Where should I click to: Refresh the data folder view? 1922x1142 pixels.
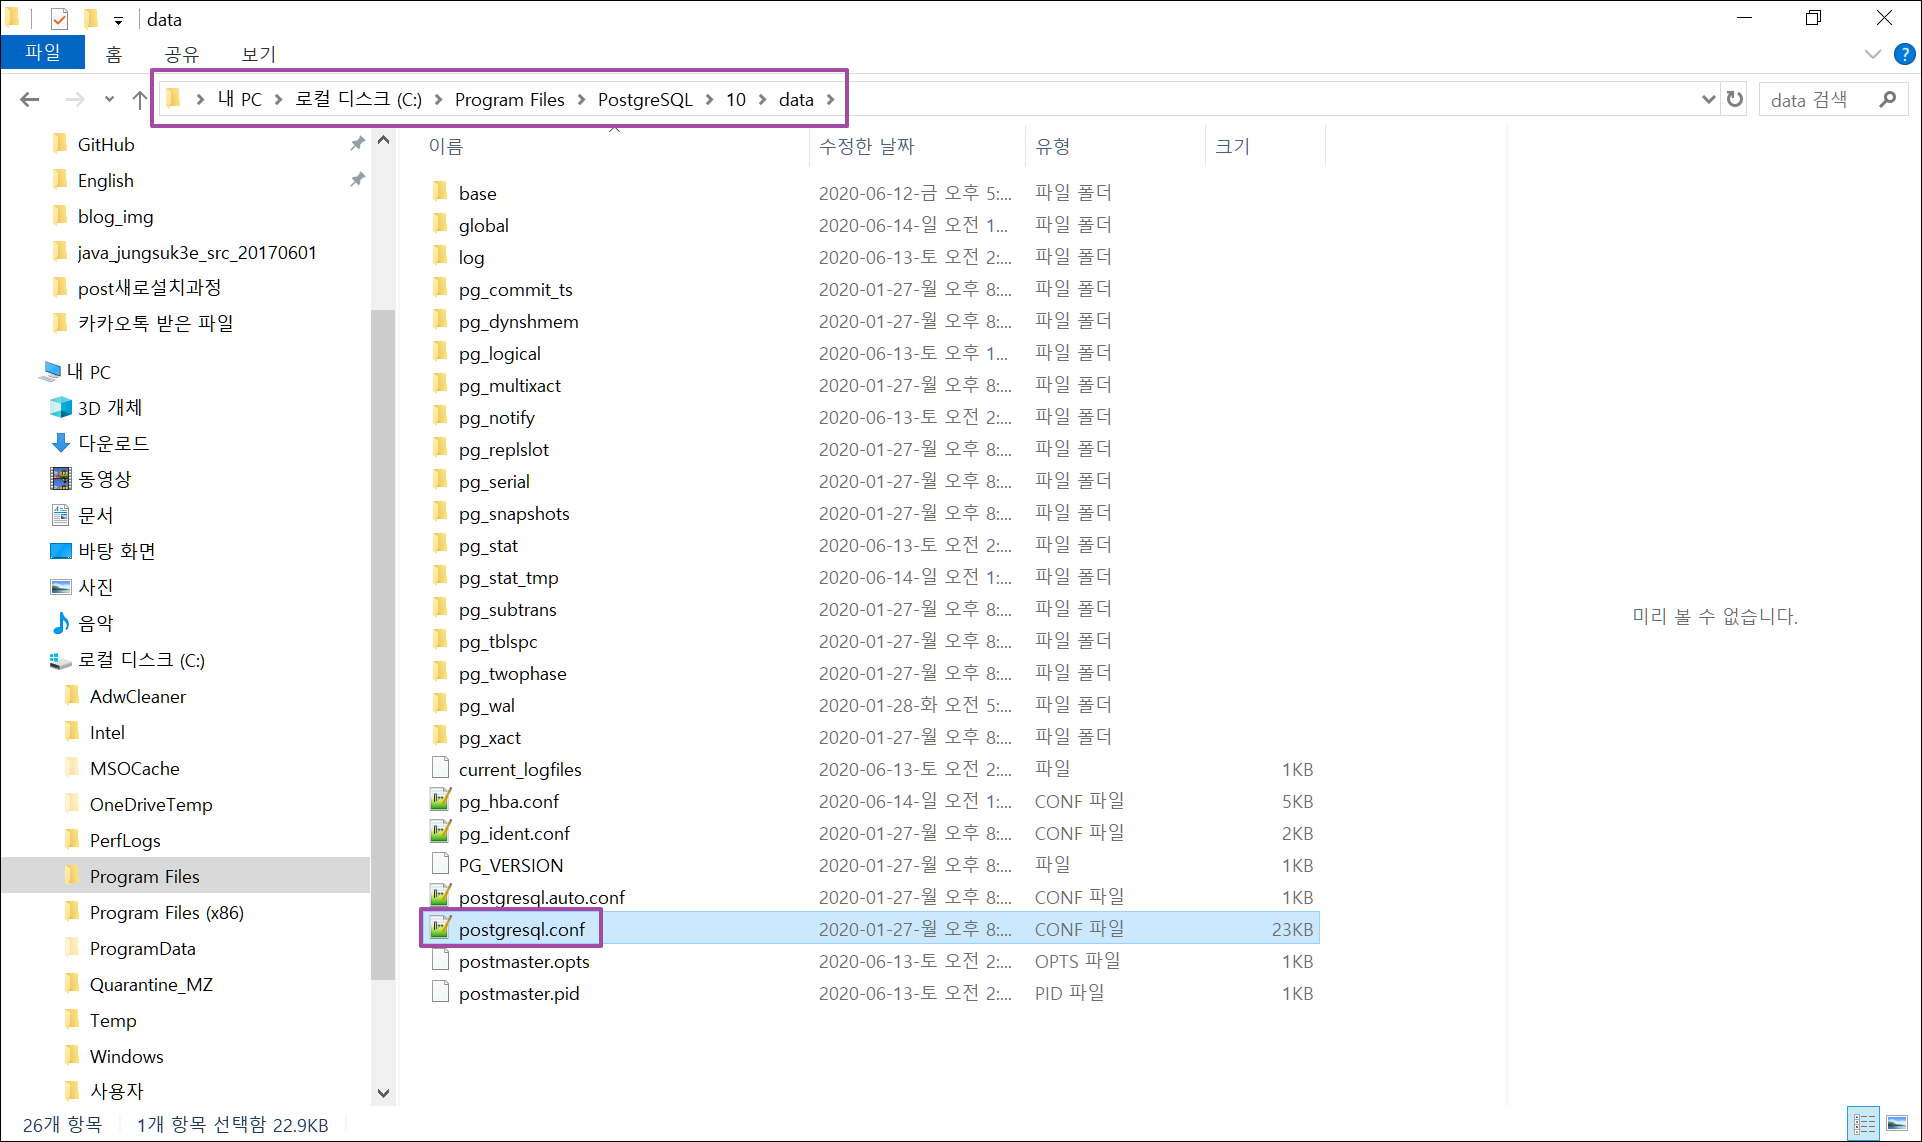pyautogui.click(x=1735, y=99)
